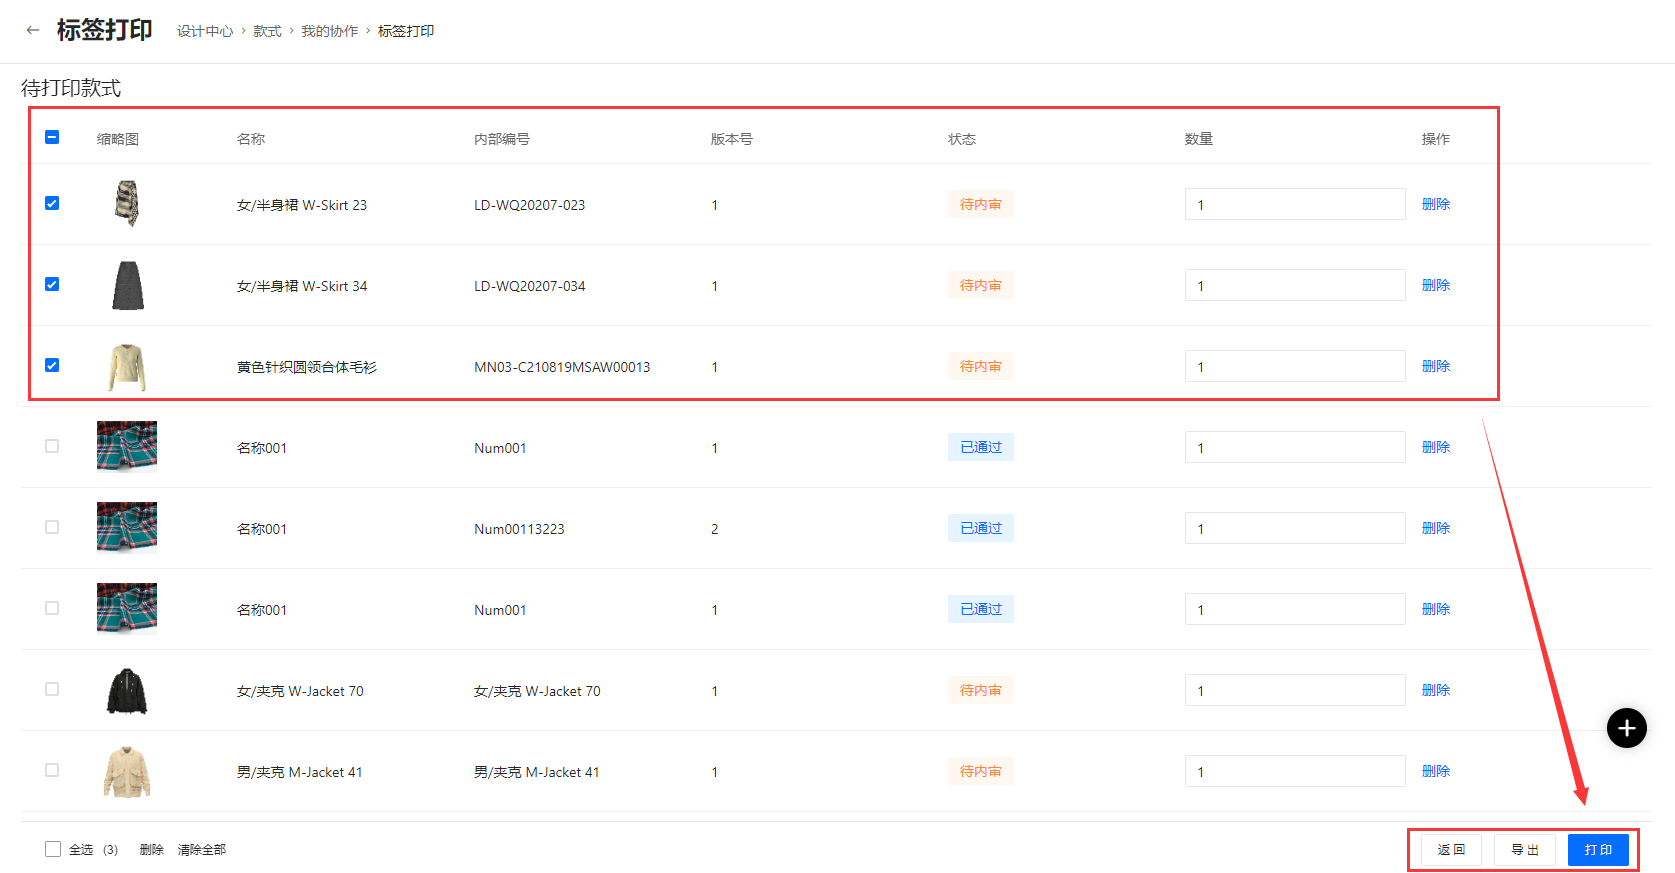Open the W-Skirt 23 thumbnail image
1675x873 pixels.
pos(127,204)
